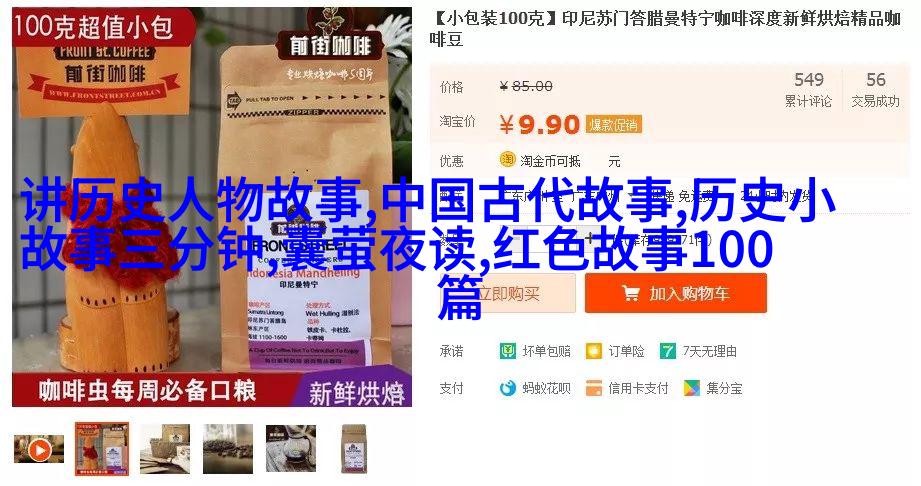Select the fourth thumbnail showing coffee beans
Image resolution: width=921 pixels, height=486 pixels.
pyautogui.click(x=228, y=449)
